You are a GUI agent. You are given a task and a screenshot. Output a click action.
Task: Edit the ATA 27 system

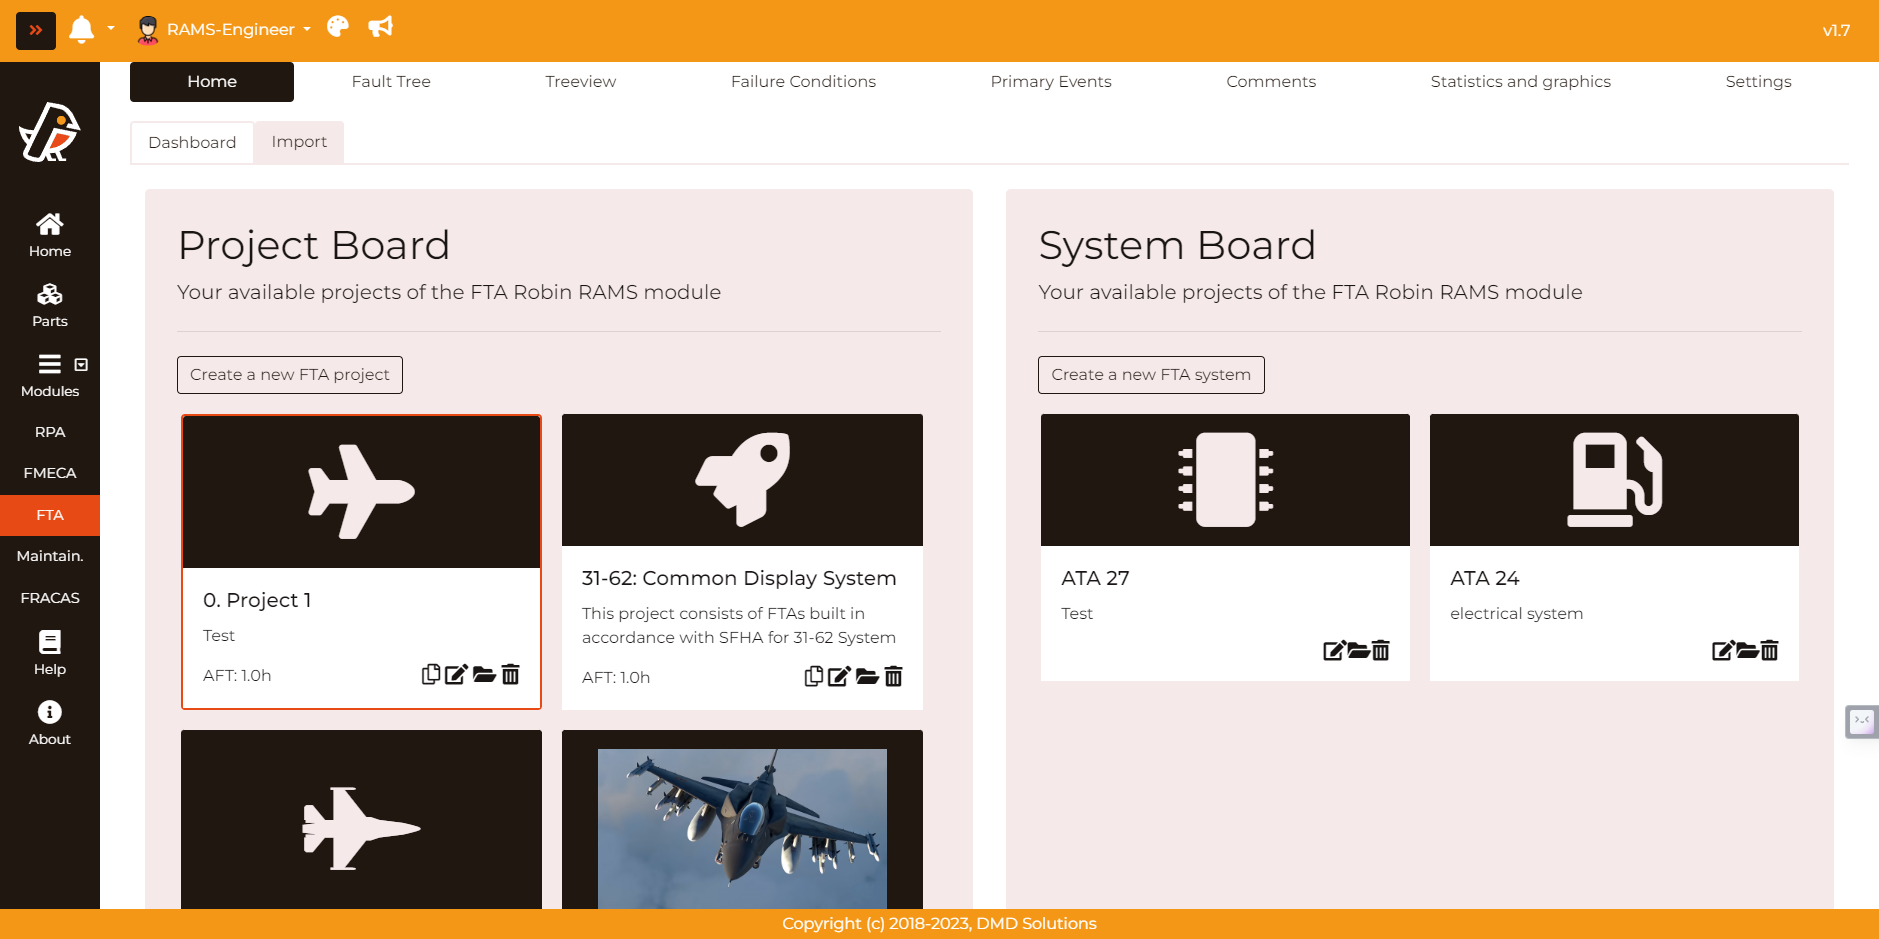point(1333,651)
